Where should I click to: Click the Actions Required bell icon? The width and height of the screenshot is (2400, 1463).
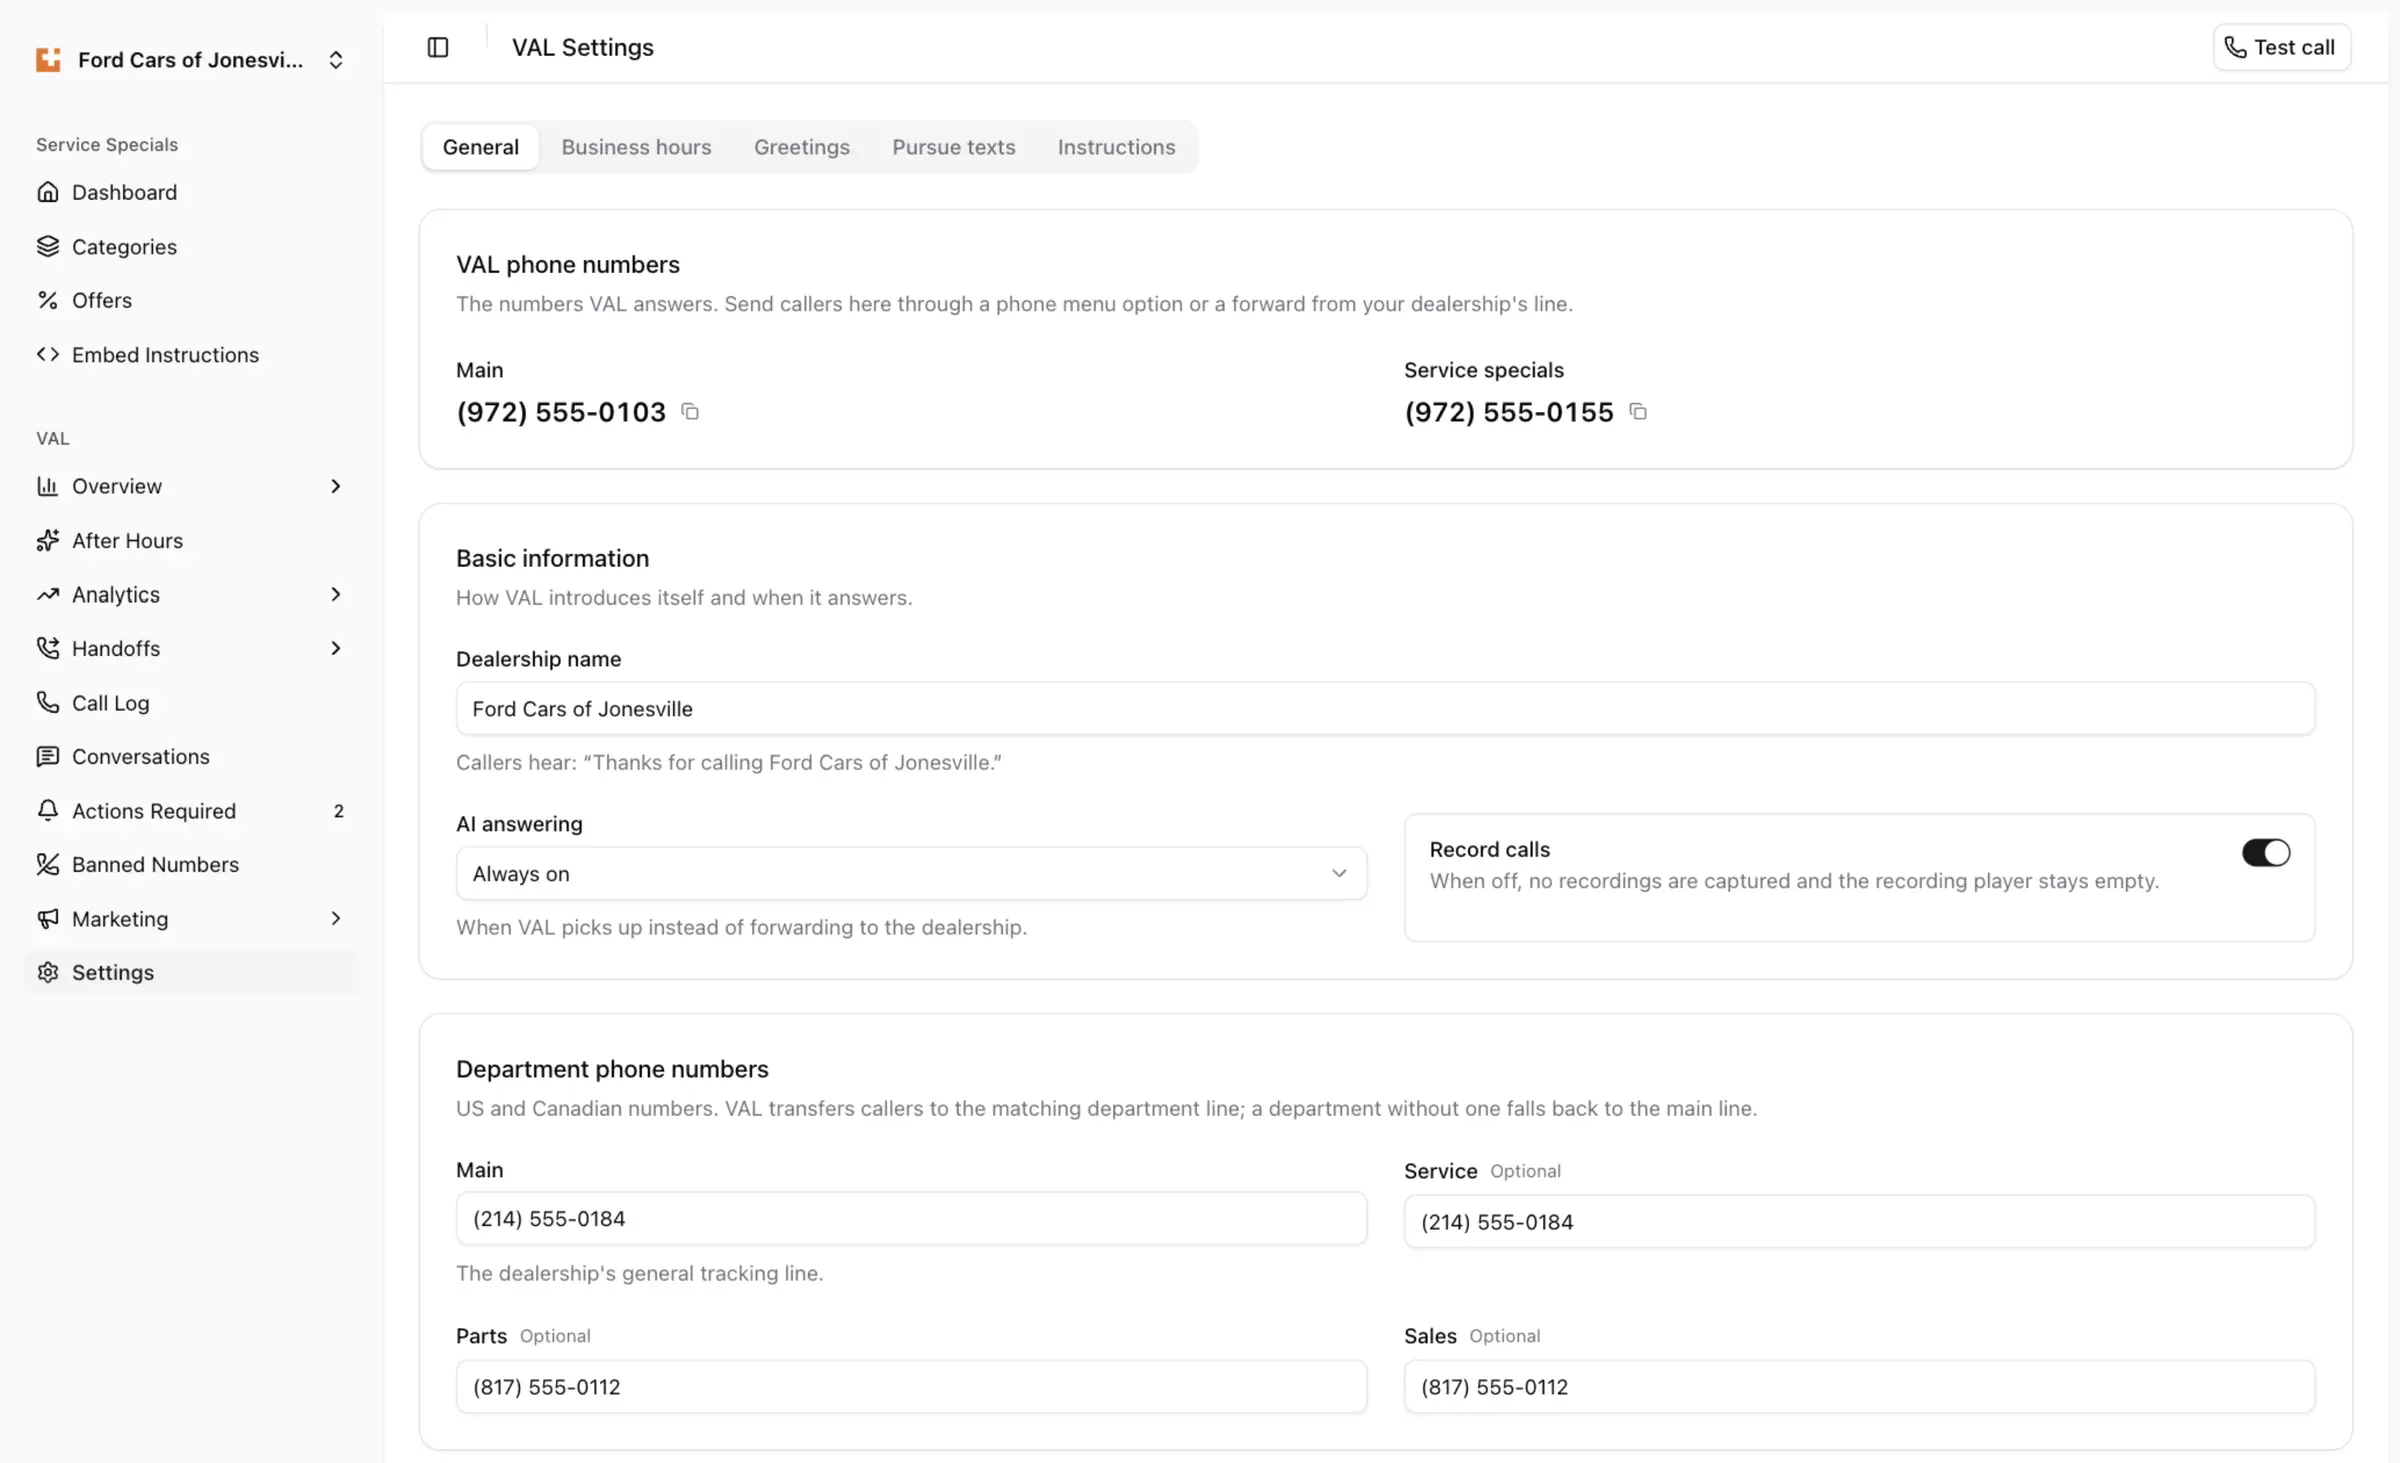47,810
